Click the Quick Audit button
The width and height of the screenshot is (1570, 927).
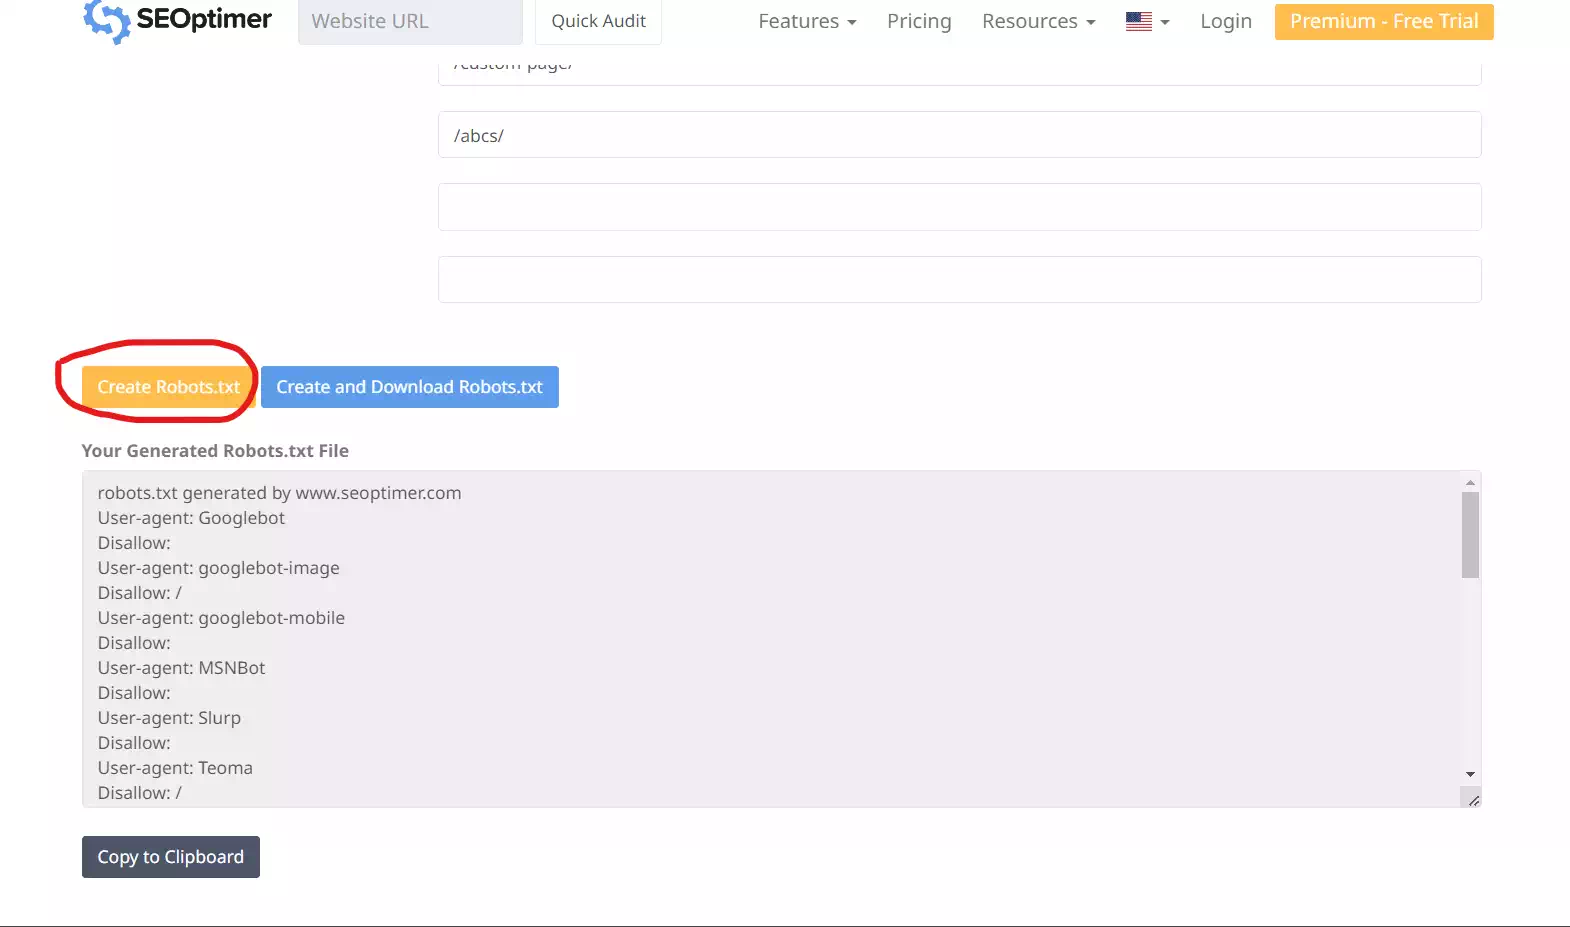[x=598, y=21]
